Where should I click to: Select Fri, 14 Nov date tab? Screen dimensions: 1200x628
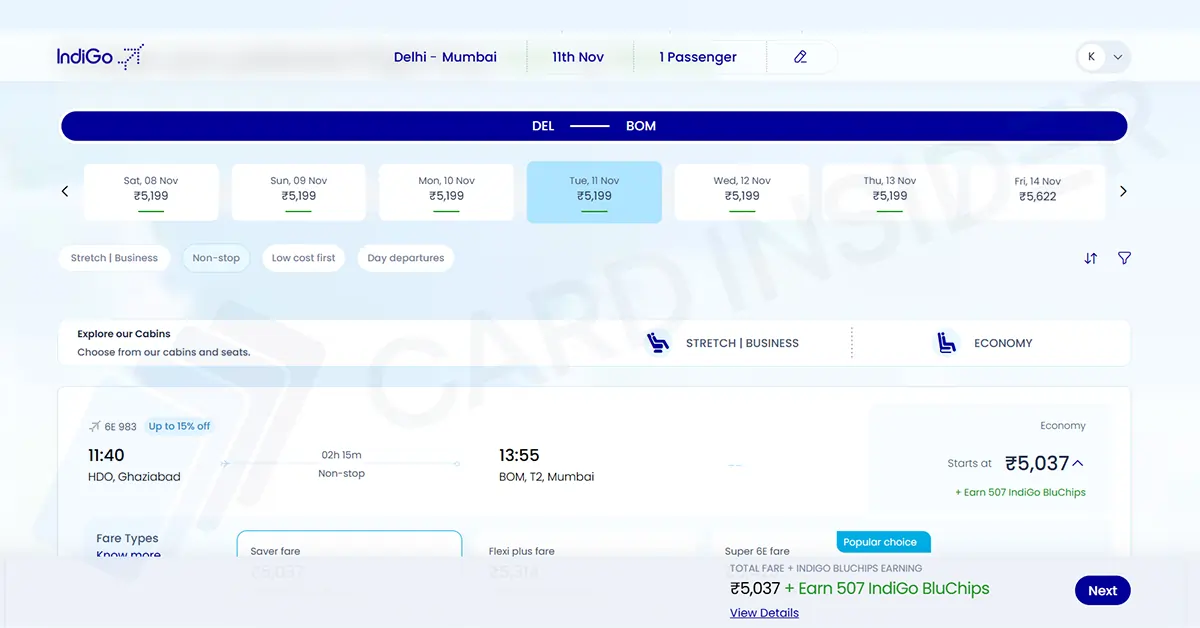pos(1038,192)
